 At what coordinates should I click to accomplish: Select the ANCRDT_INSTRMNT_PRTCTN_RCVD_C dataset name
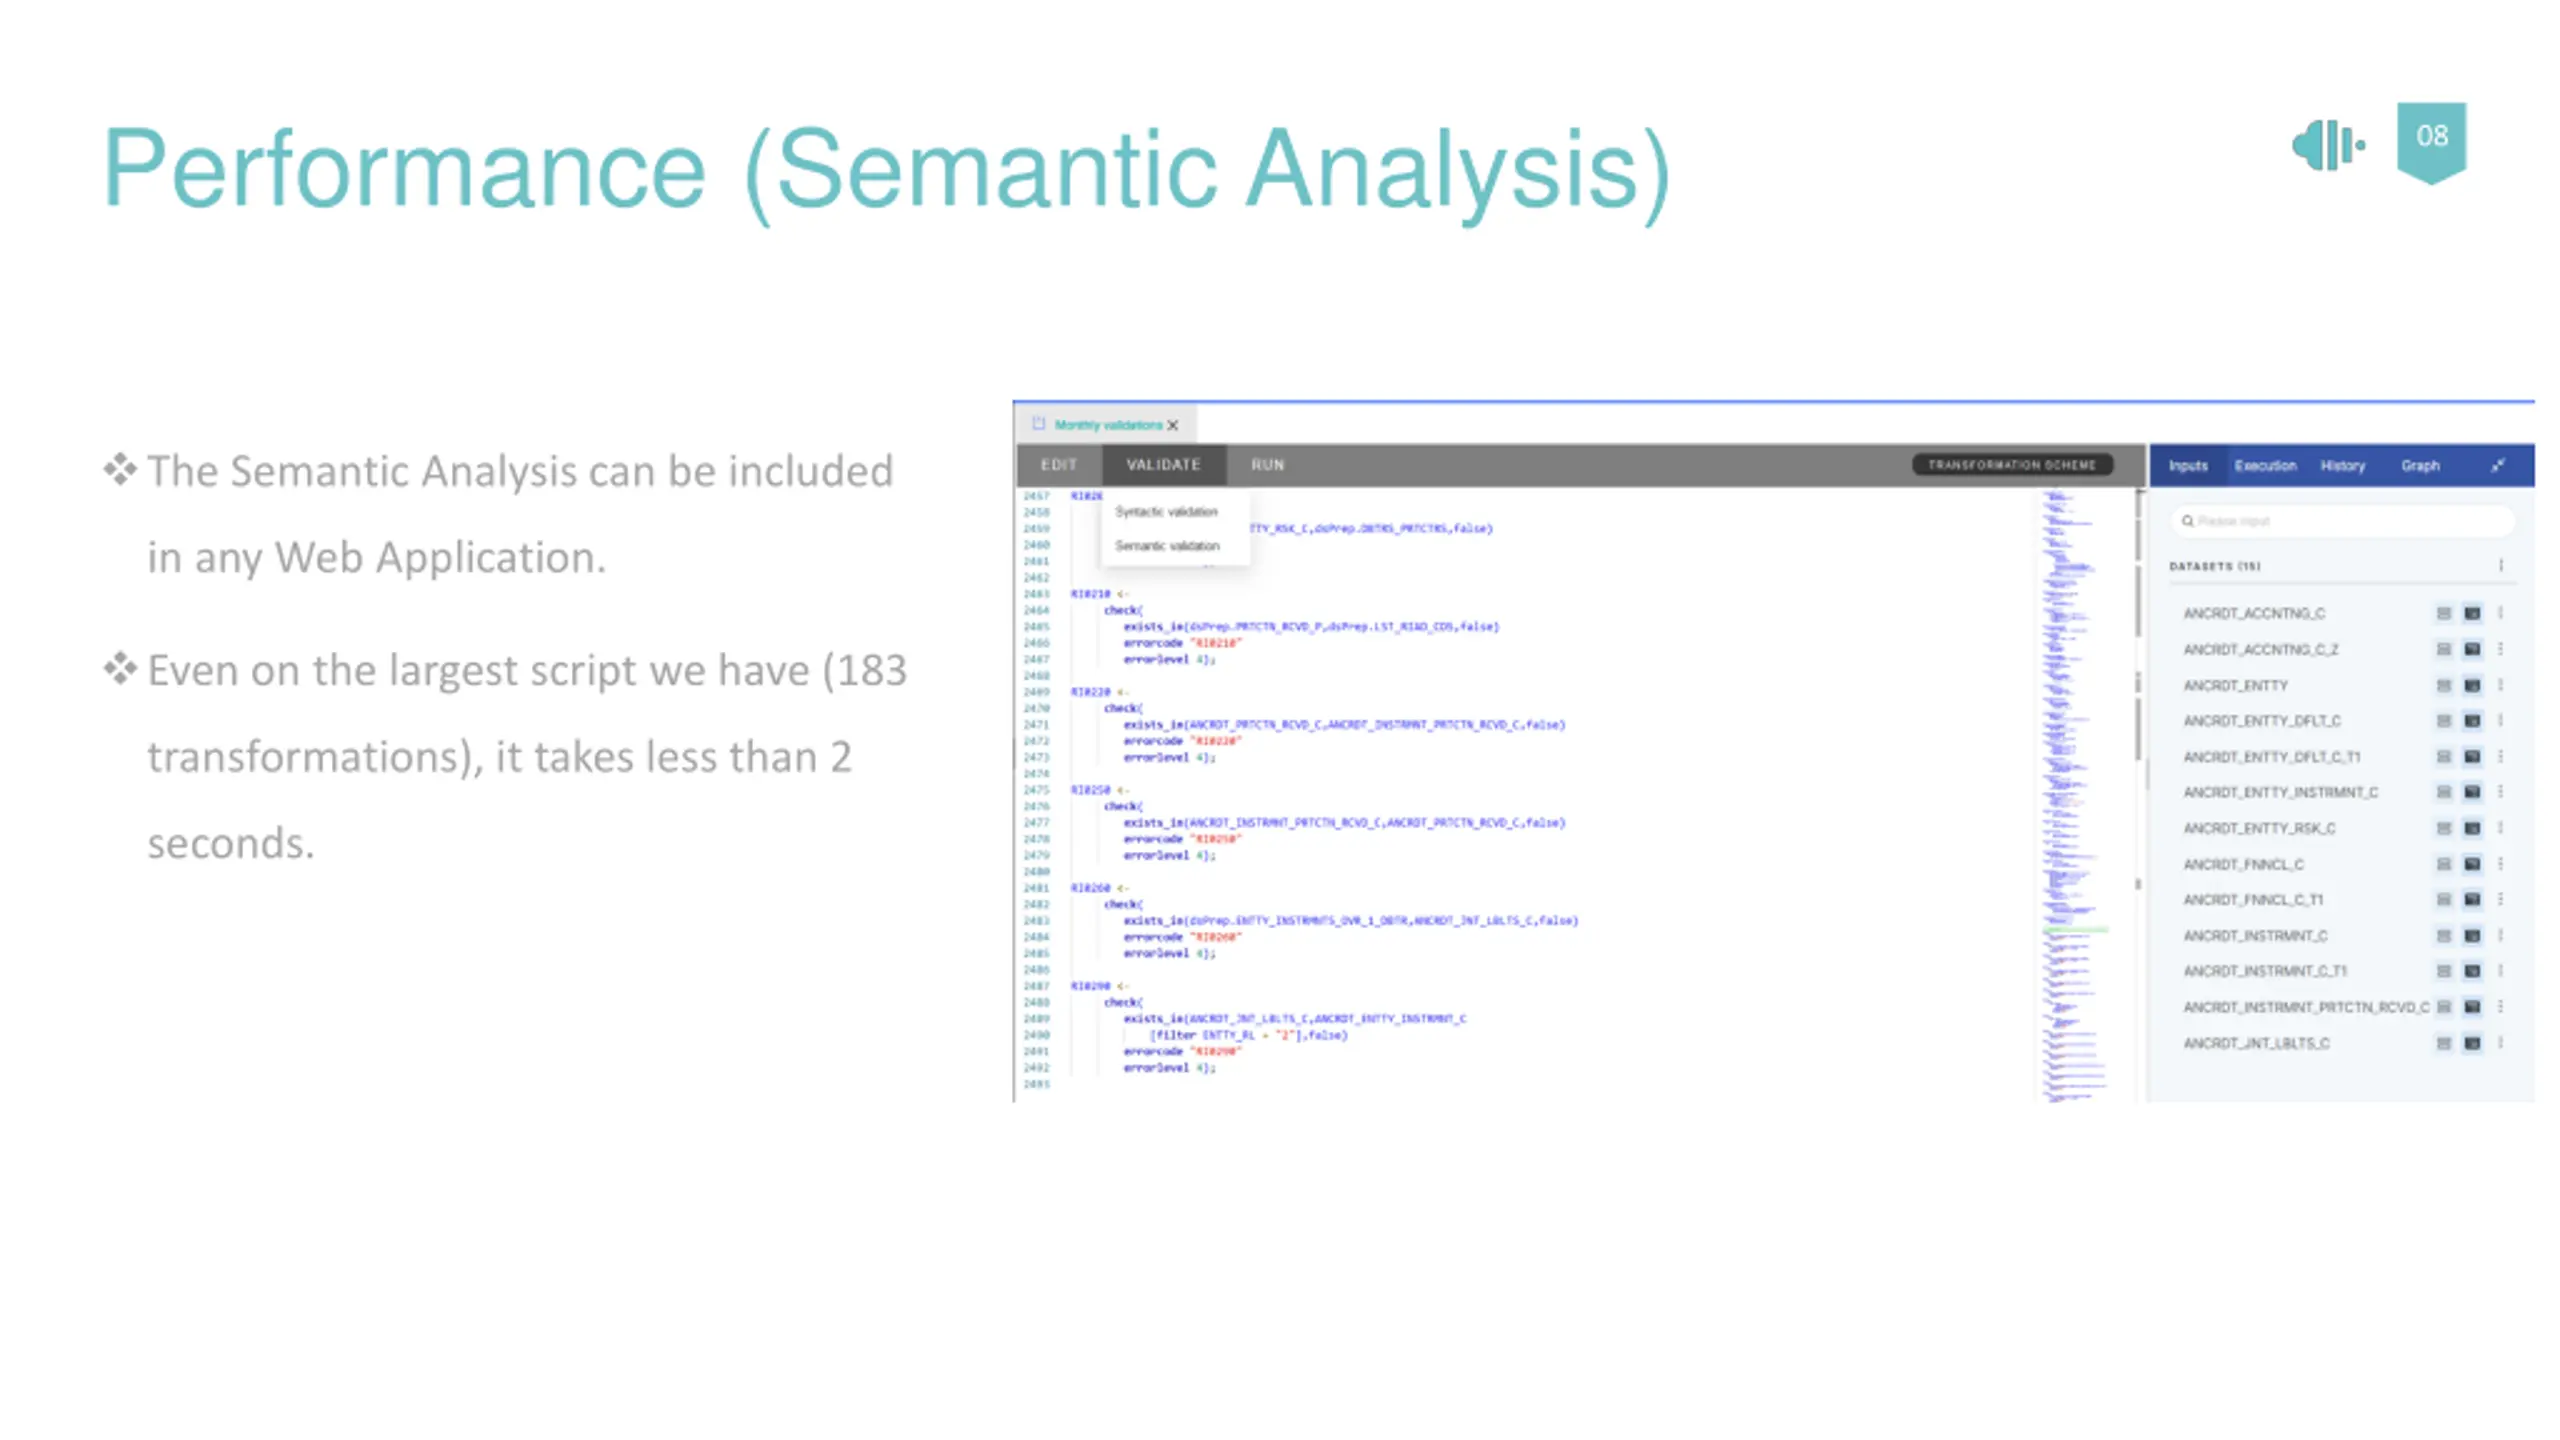[x=2306, y=1007]
